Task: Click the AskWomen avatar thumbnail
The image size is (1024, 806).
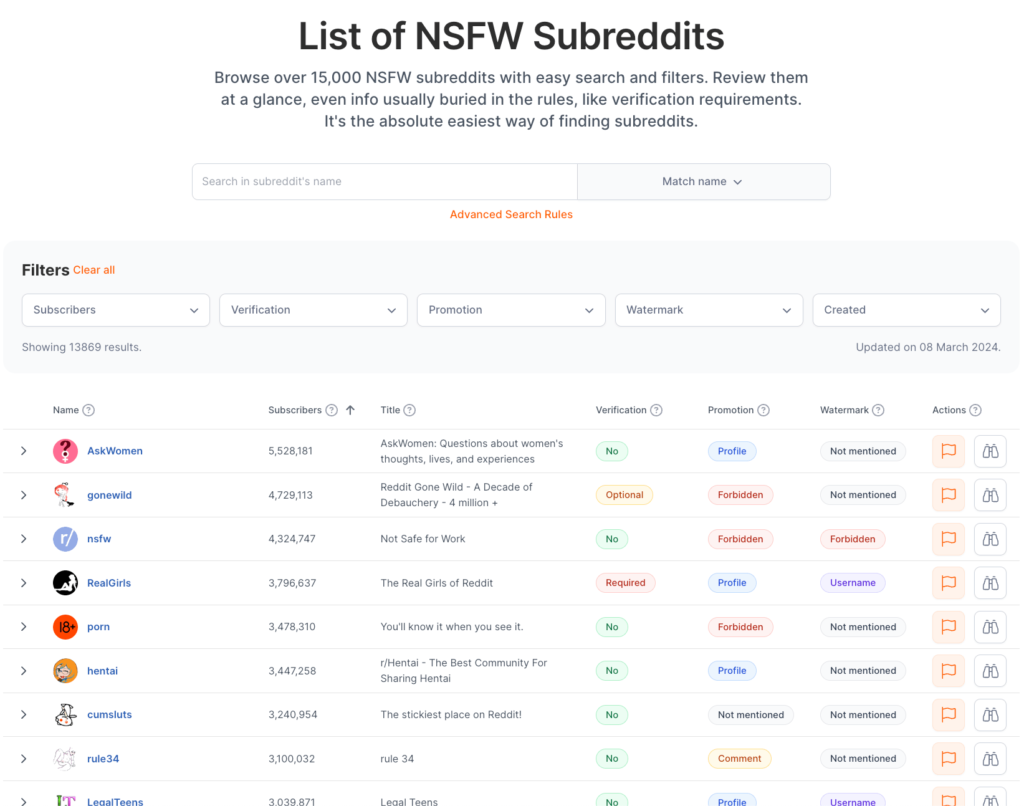Action: click(65, 451)
